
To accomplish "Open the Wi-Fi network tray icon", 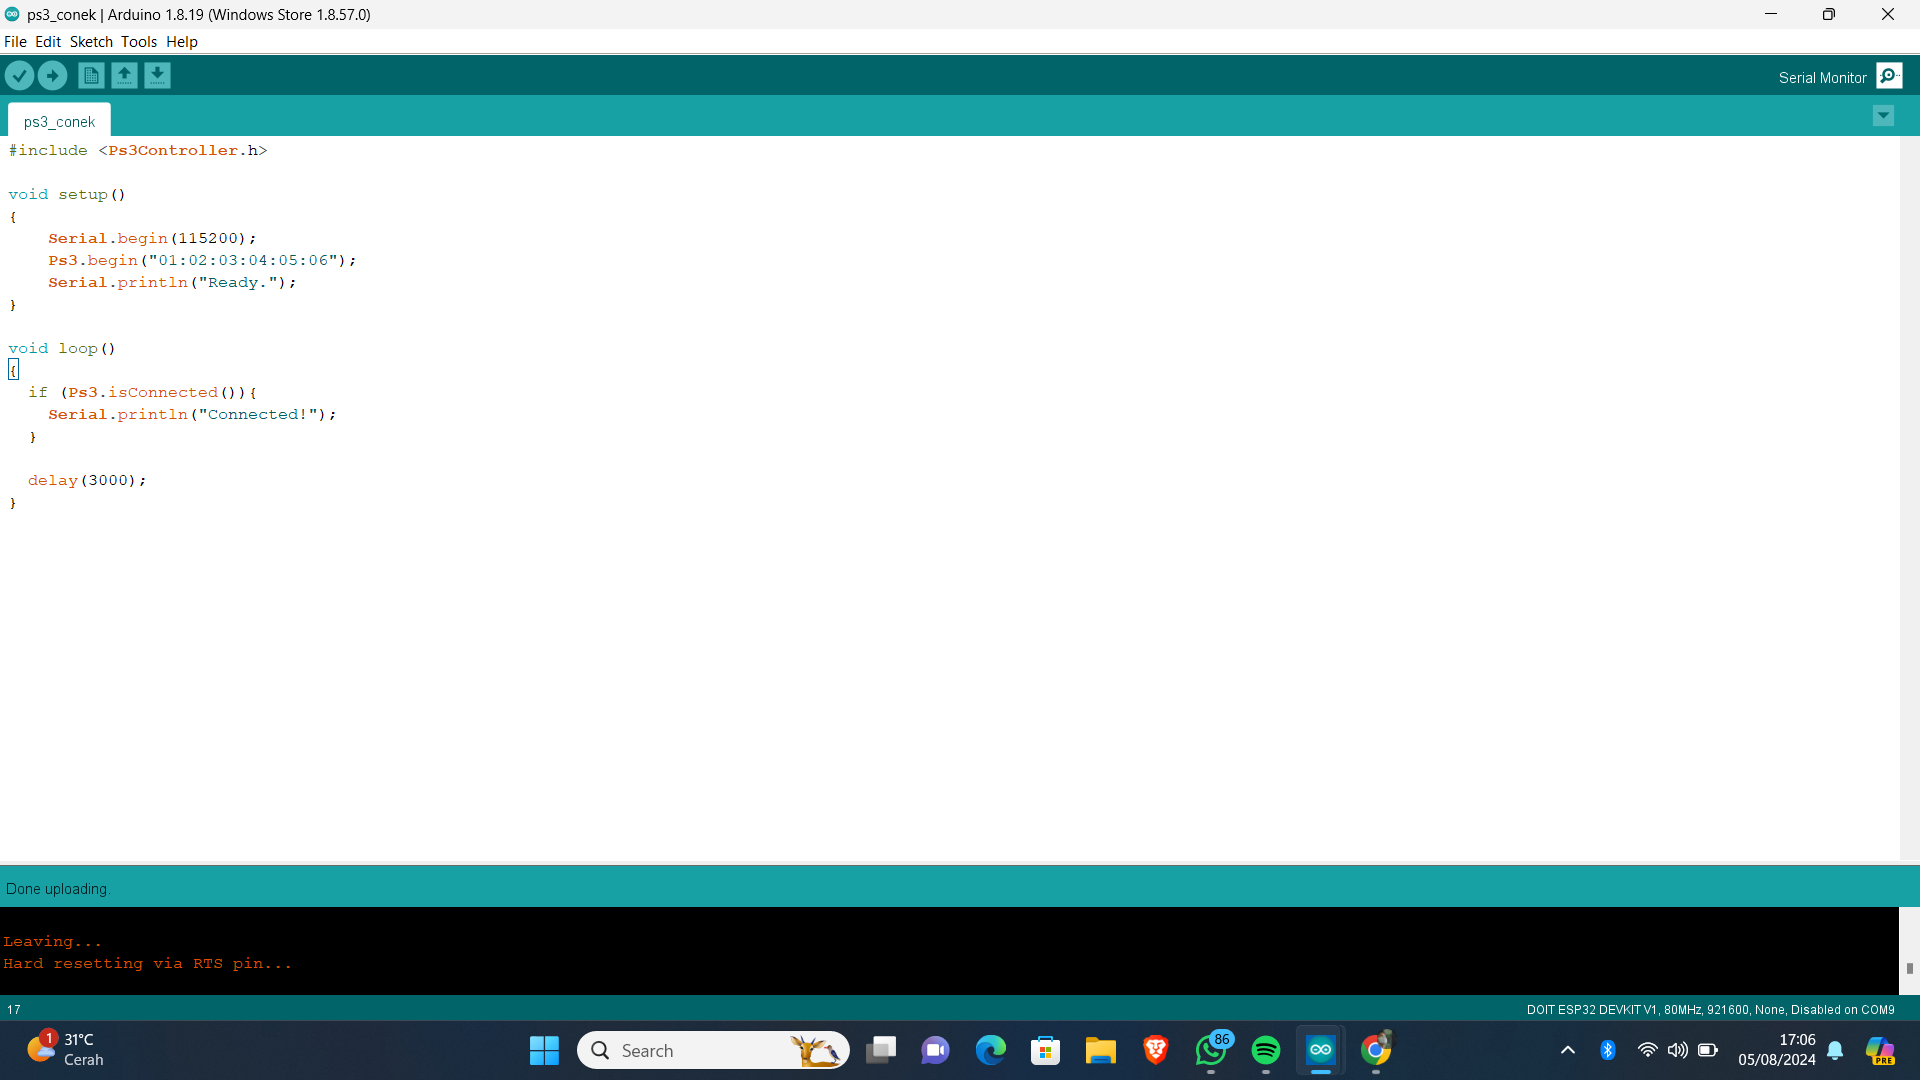I will tap(1647, 1050).
